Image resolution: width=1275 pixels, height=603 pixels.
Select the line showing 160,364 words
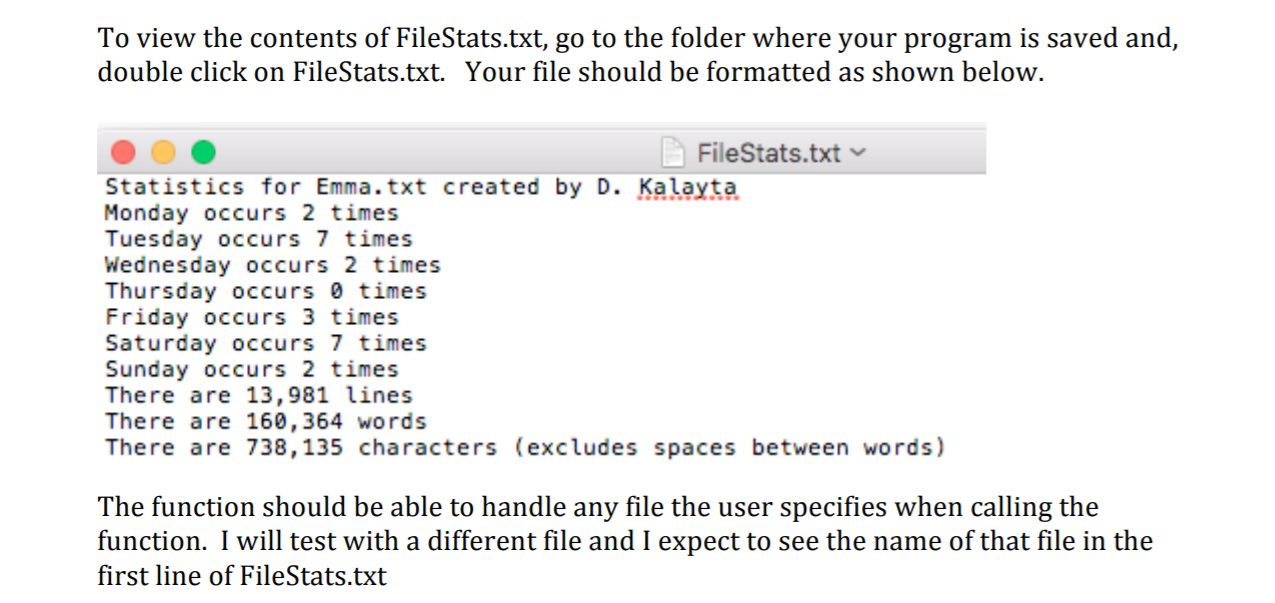(x=265, y=421)
